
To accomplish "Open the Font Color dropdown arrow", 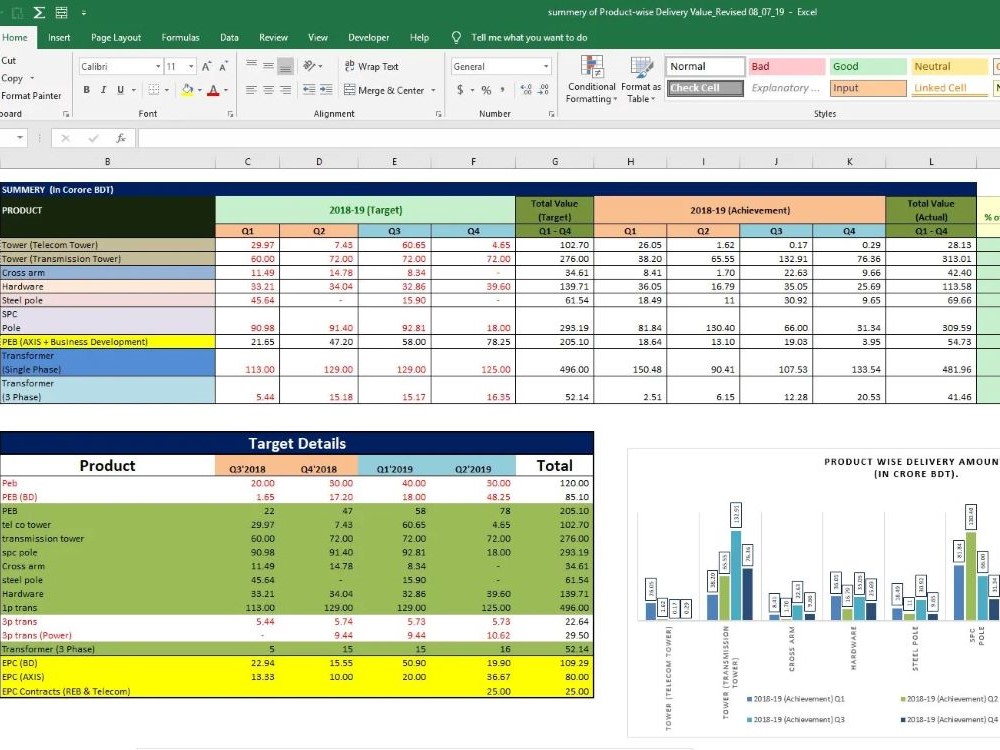I will pos(226,90).
